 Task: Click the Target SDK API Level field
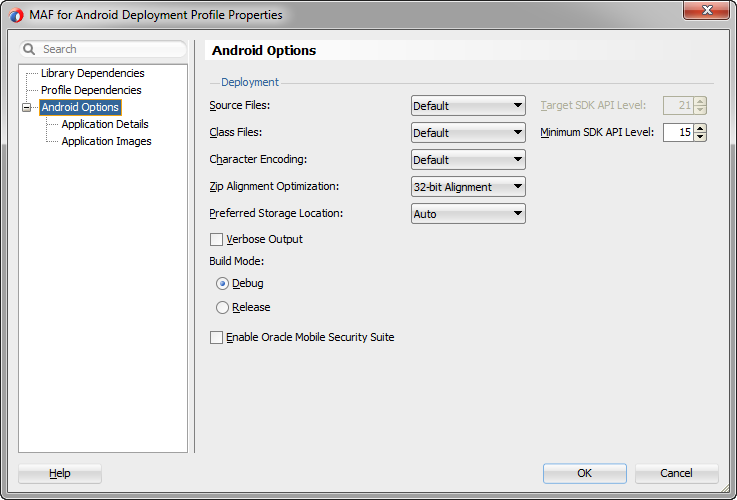(678, 105)
